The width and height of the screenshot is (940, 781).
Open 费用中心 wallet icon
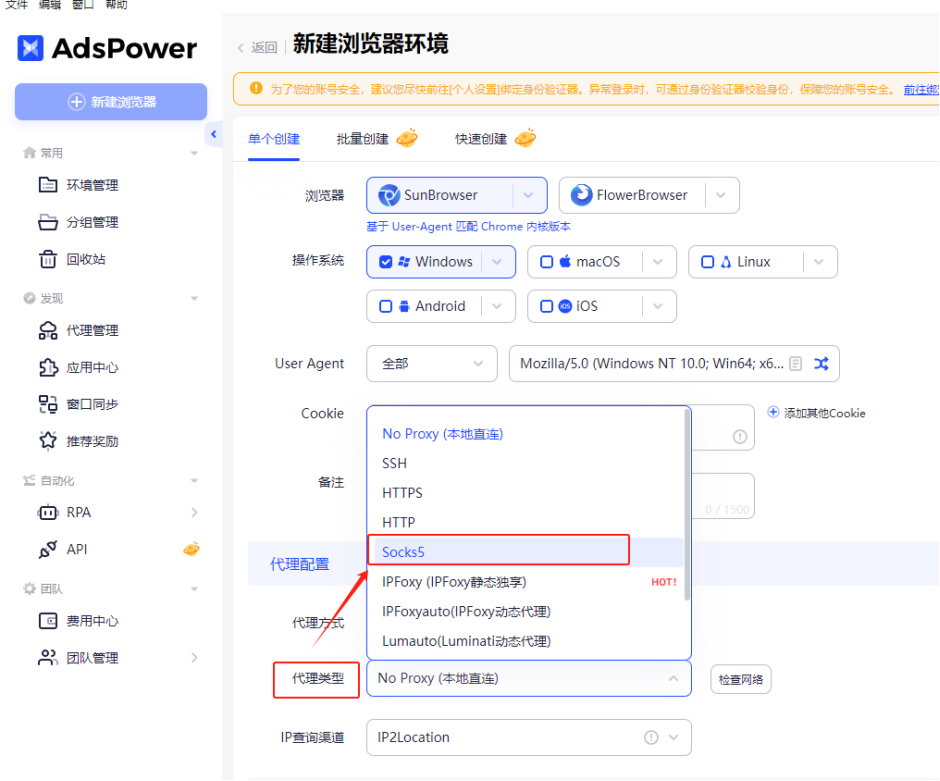click(x=48, y=621)
